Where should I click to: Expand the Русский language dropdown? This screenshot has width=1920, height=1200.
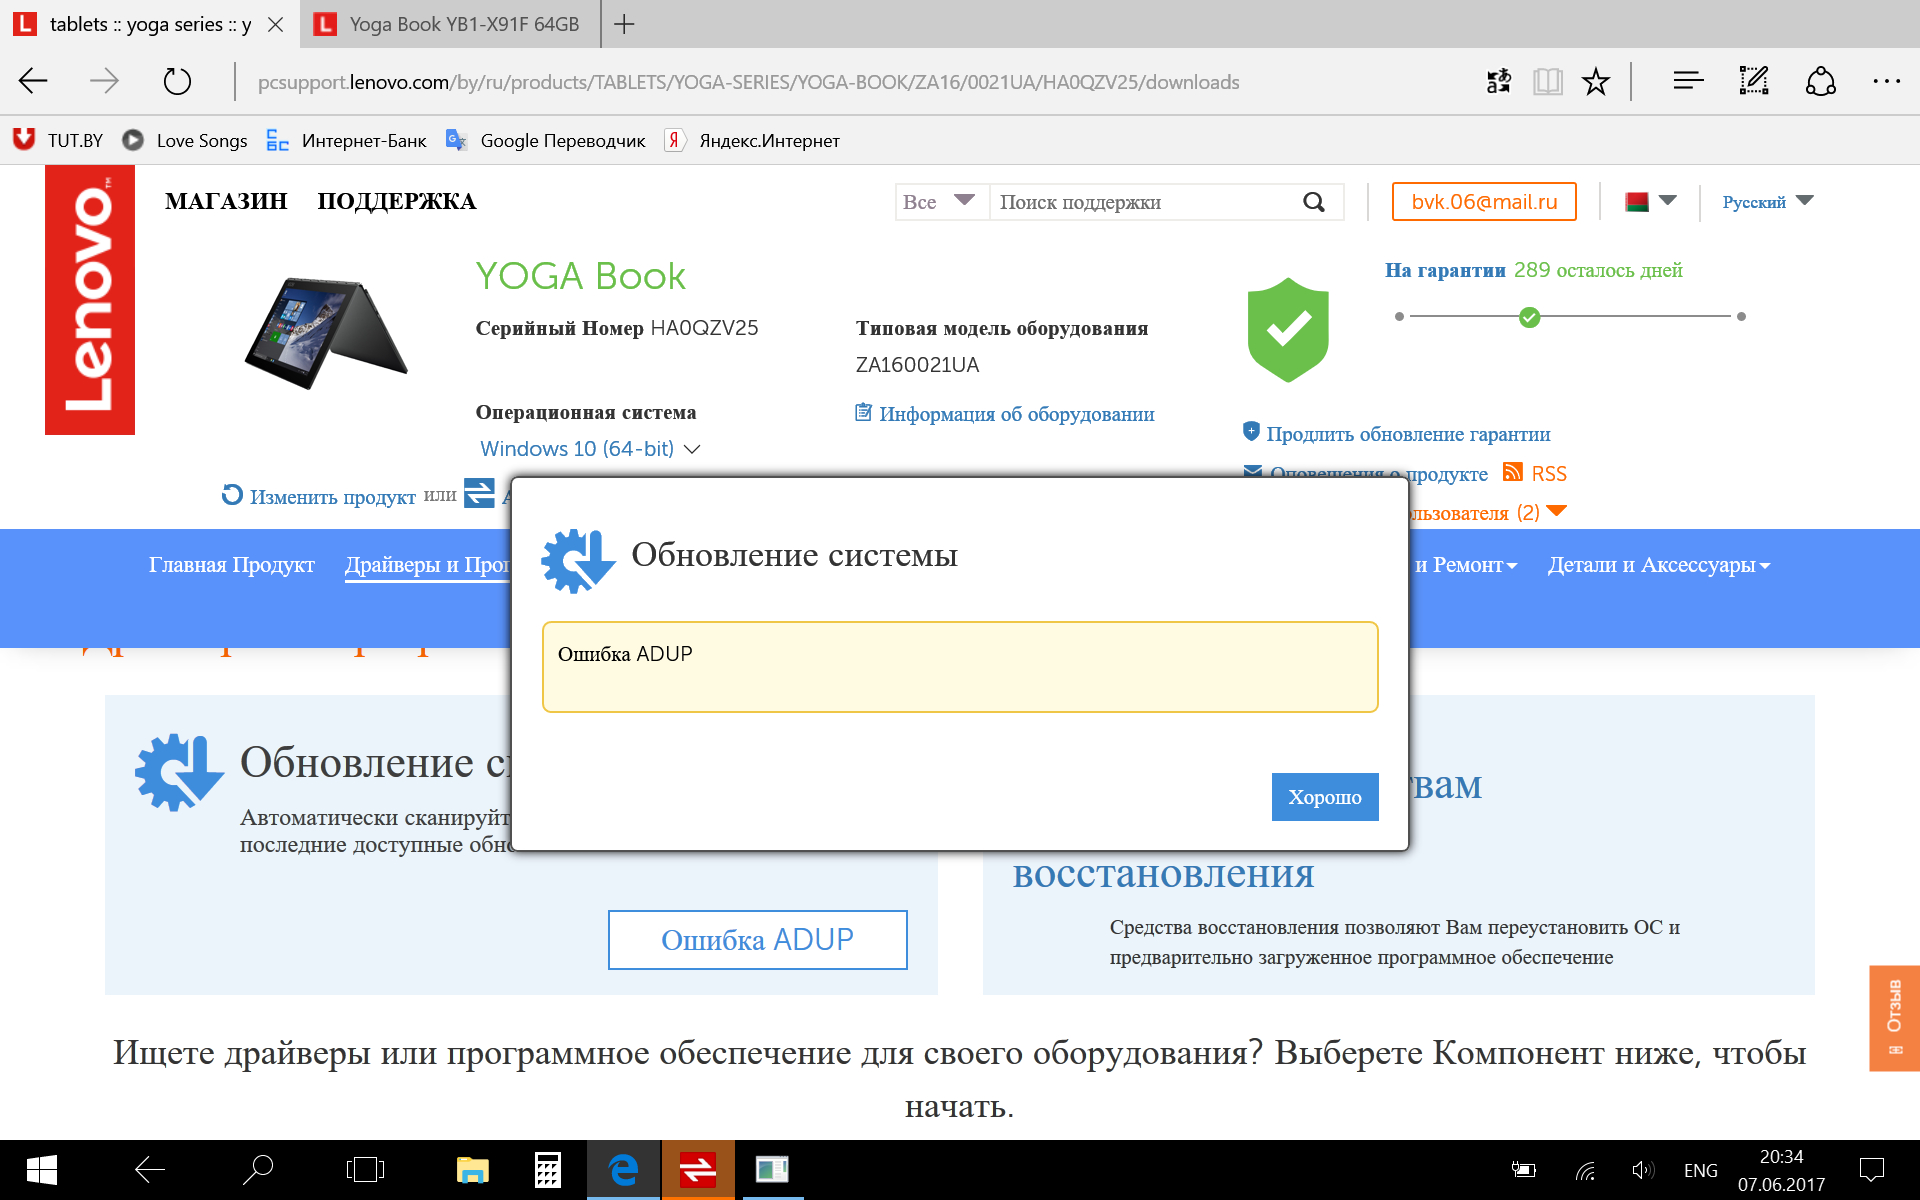(1768, 202)
